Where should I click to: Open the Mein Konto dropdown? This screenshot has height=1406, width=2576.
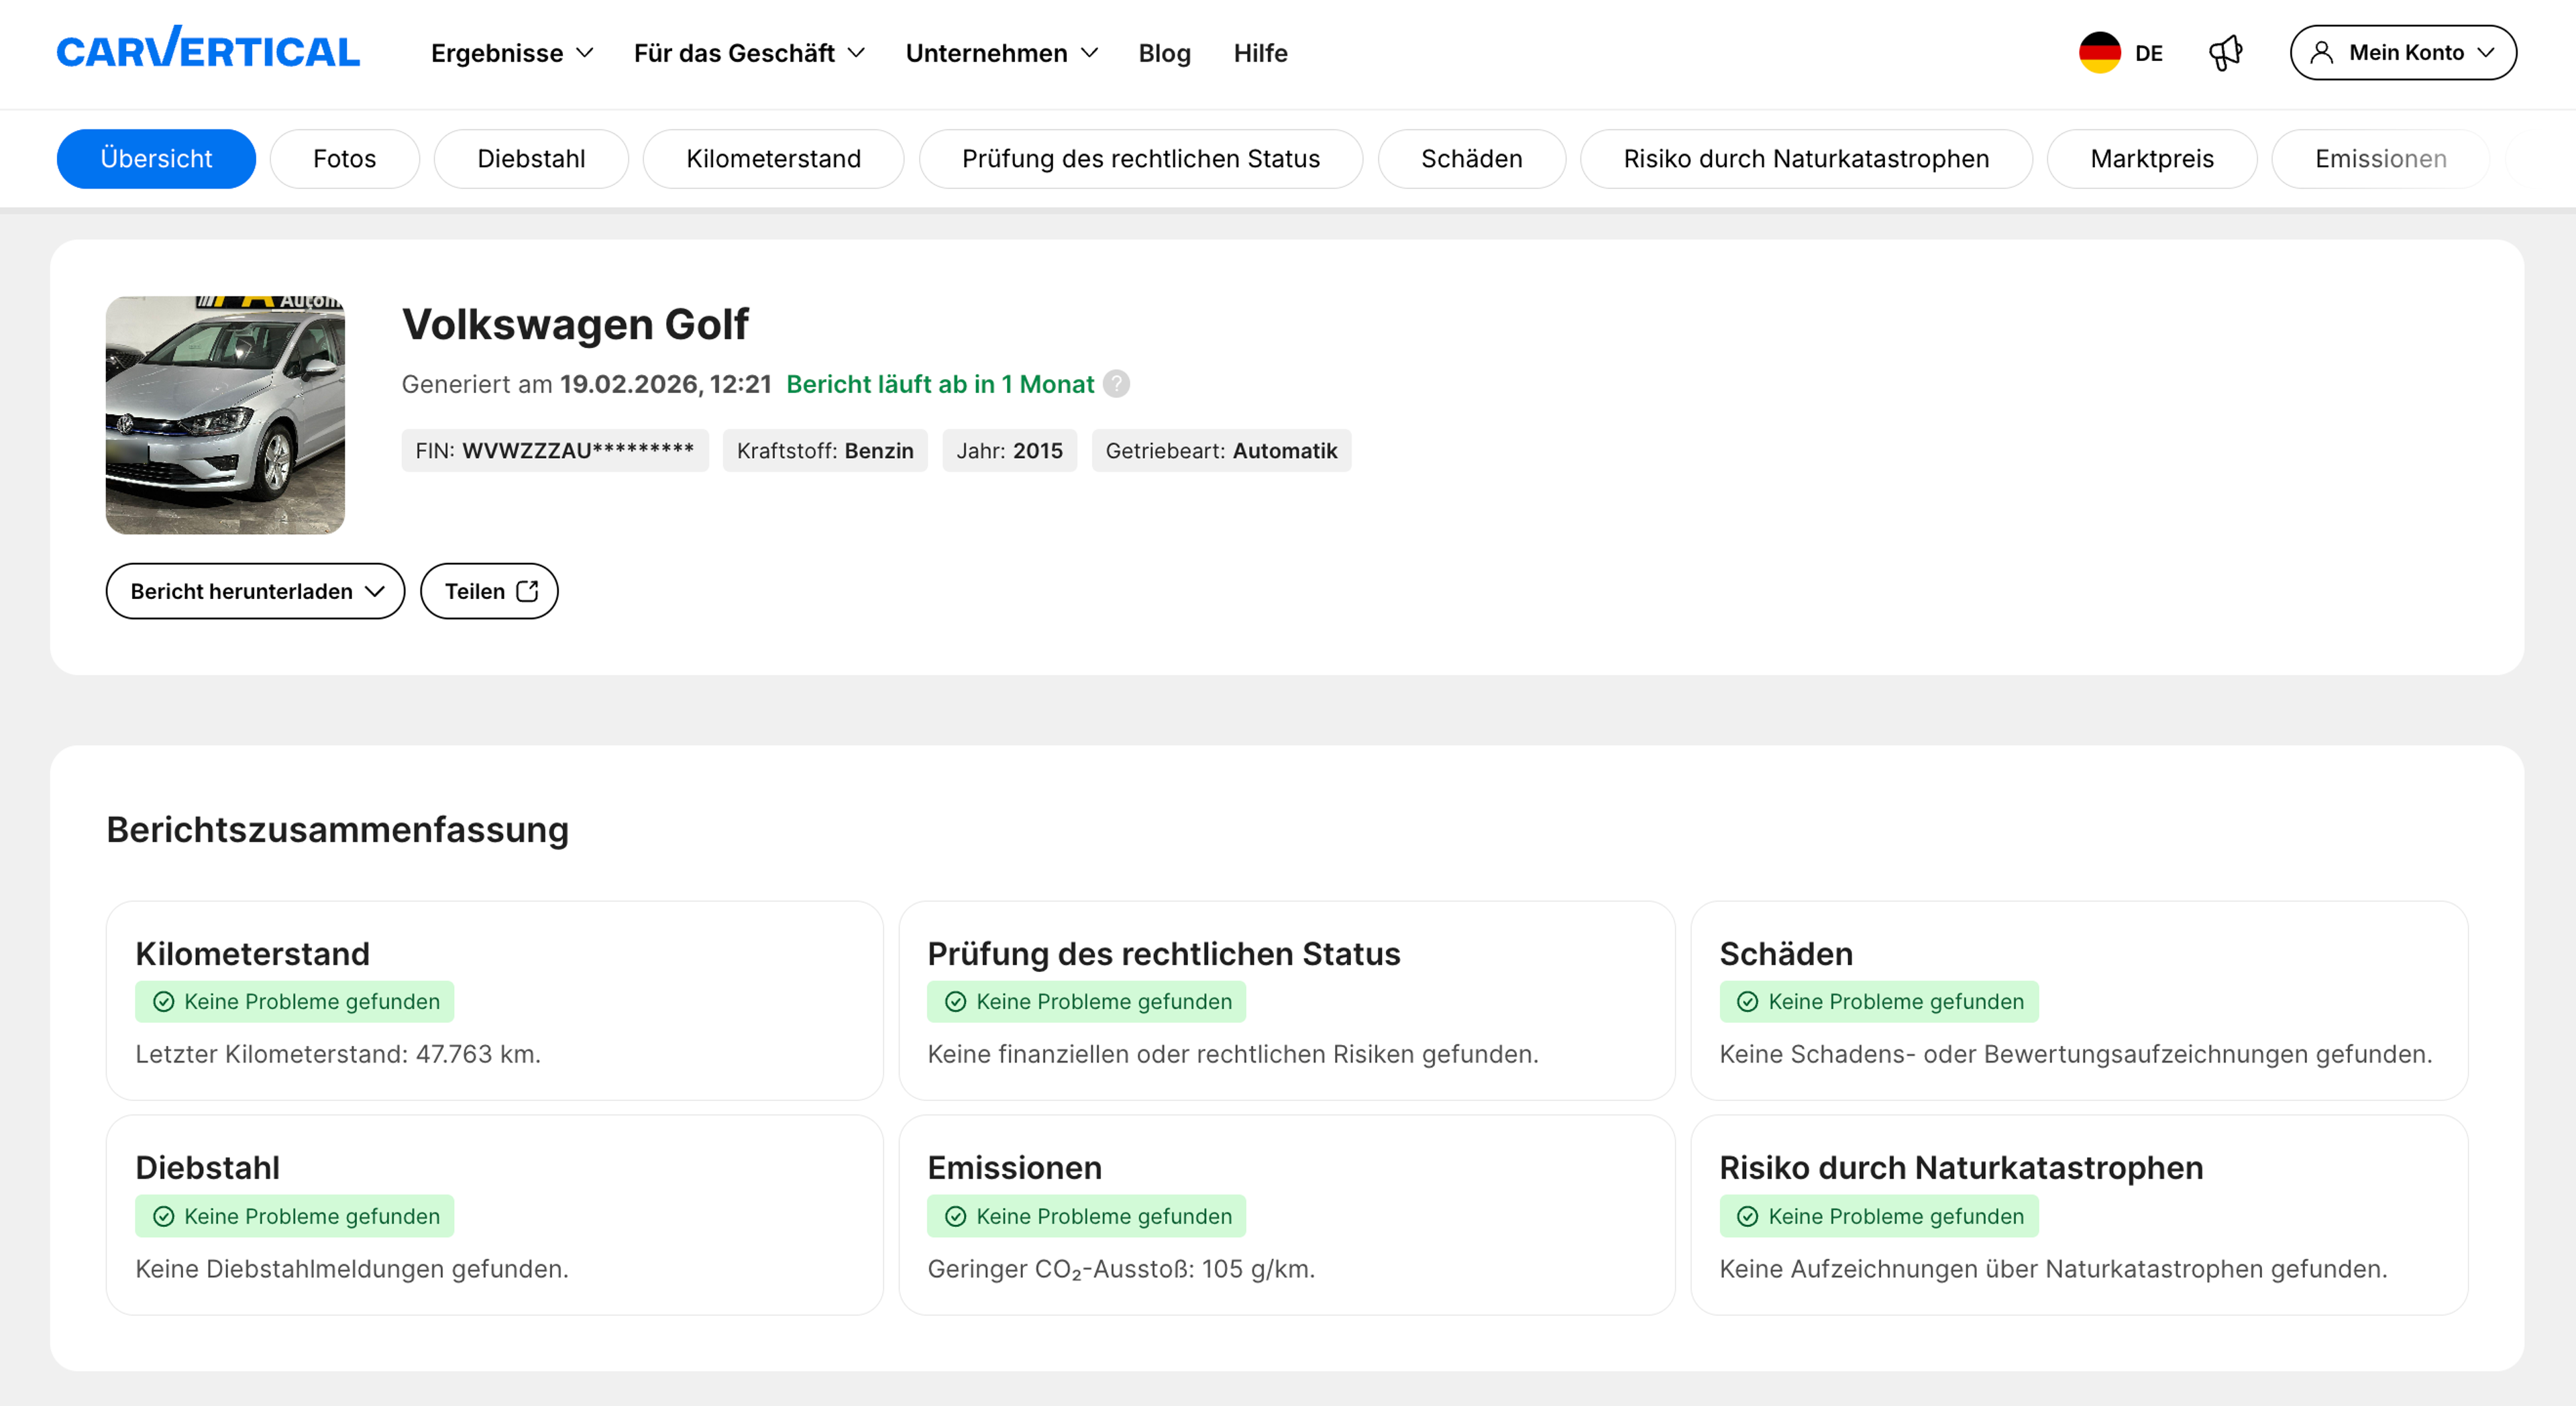pyautogui.click(x=2403, y=53)
